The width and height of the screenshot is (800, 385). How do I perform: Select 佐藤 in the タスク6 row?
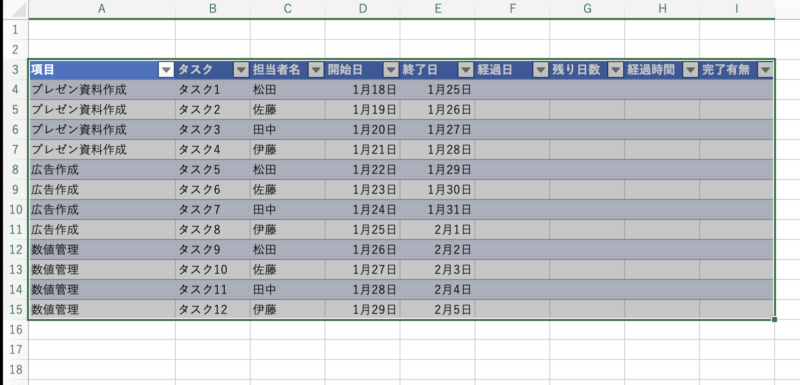[287, 190]
